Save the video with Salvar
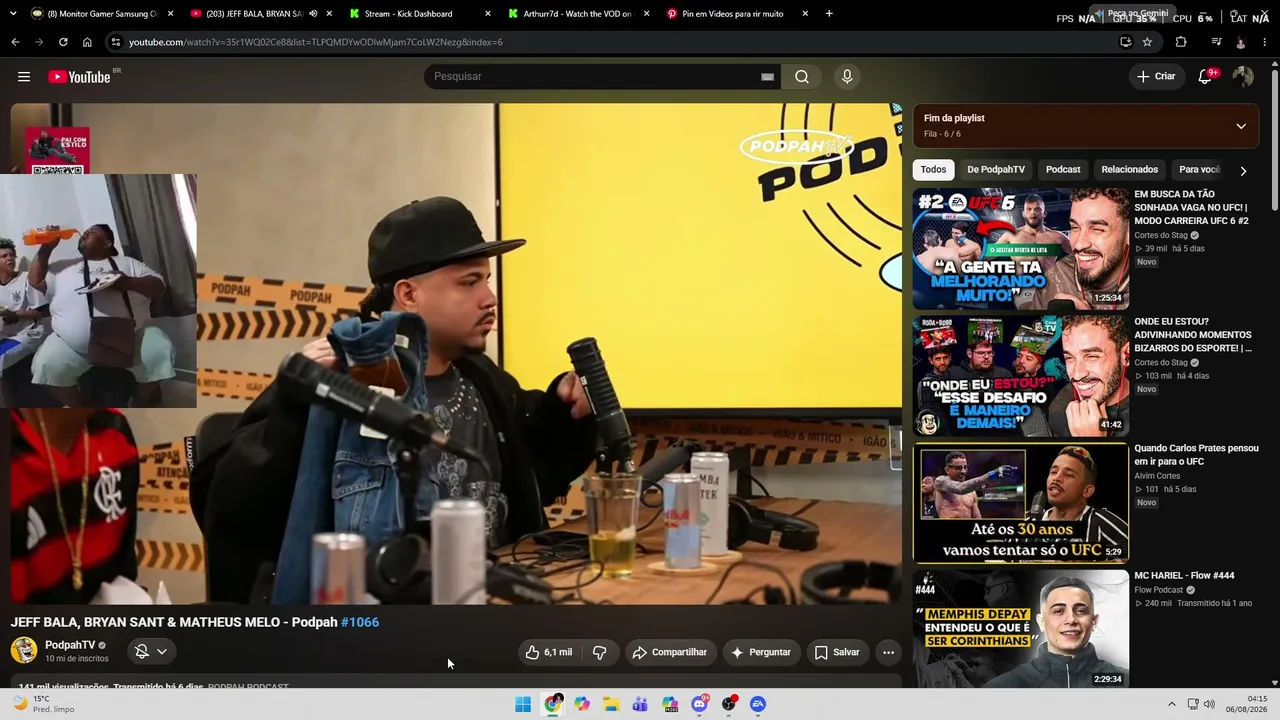 click(837, 652)
